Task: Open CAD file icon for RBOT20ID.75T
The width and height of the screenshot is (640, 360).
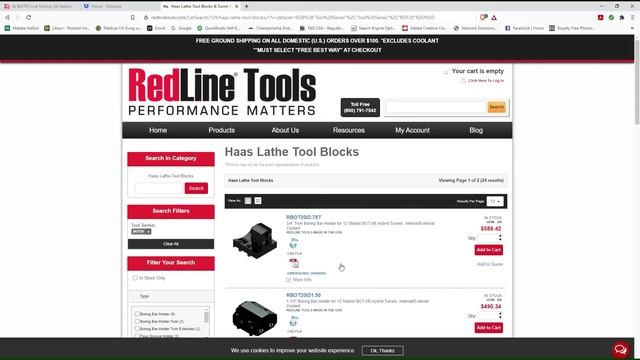Action: pos(293,244)
